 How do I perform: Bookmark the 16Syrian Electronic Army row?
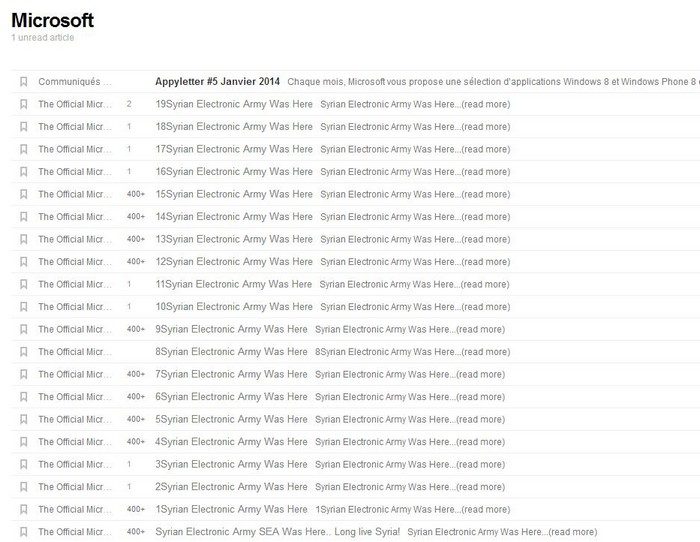point(24,171)
